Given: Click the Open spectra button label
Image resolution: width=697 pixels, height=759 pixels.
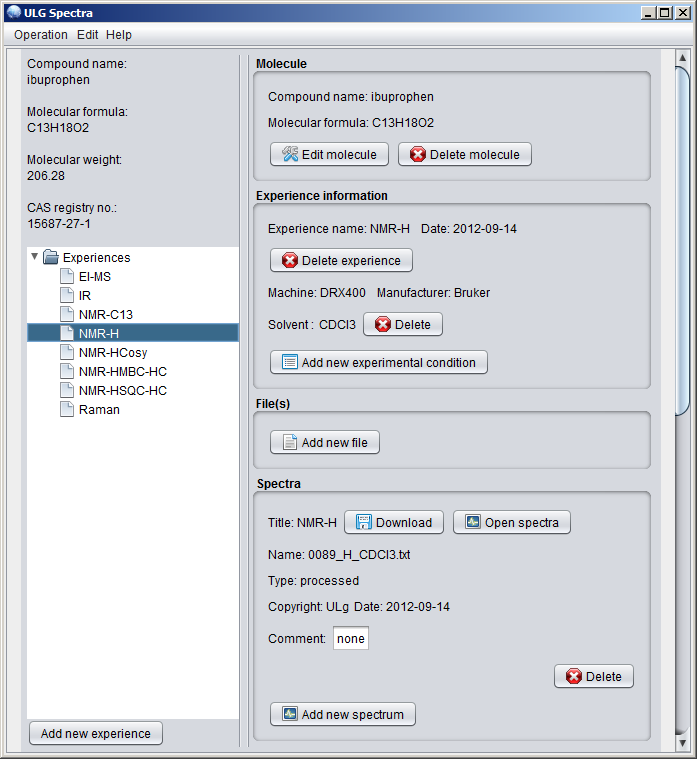Looking at the screenshot, I should click(x=521, y=522).
